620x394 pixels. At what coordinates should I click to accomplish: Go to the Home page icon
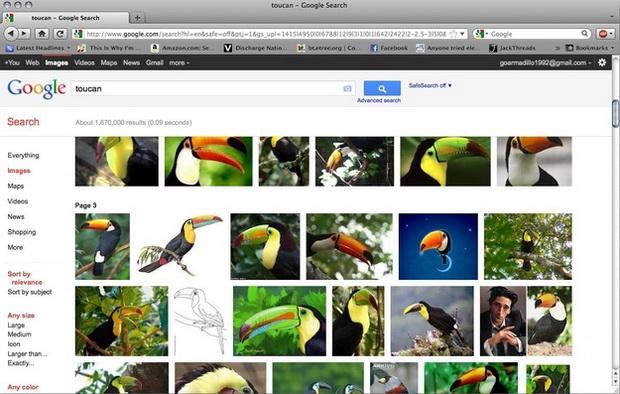(42, 34)
